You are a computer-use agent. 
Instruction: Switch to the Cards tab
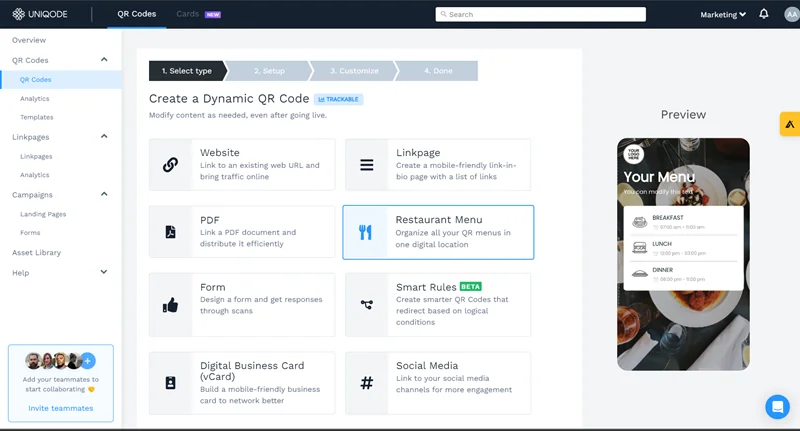[187, 15]
